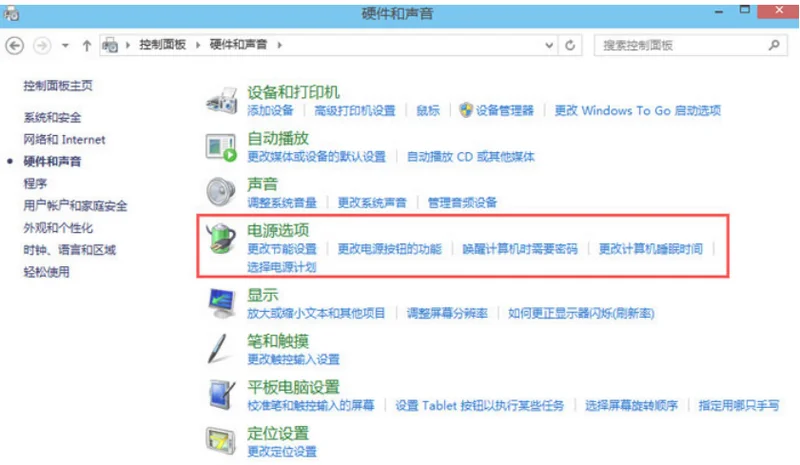
Task: Expand the arrow after 硬件和声音 breadcrumb
Action: tap(280, 45)
